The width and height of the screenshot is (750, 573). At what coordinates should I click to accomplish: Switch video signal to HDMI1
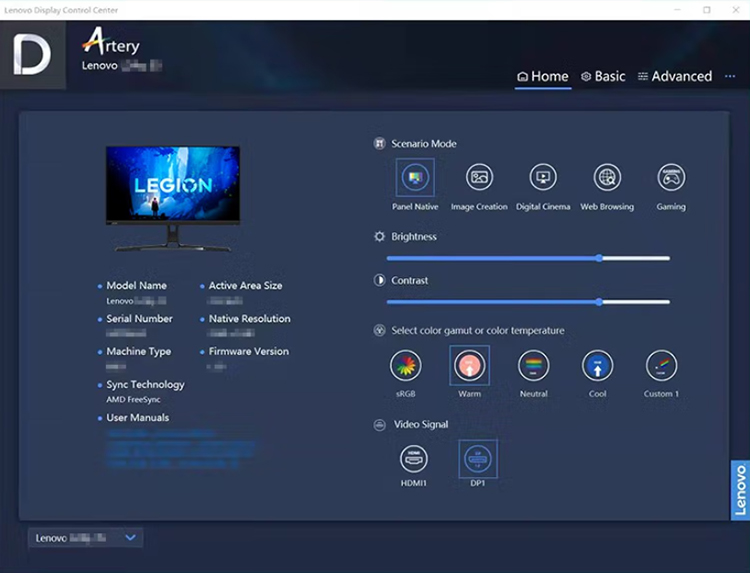coord(414,459)
